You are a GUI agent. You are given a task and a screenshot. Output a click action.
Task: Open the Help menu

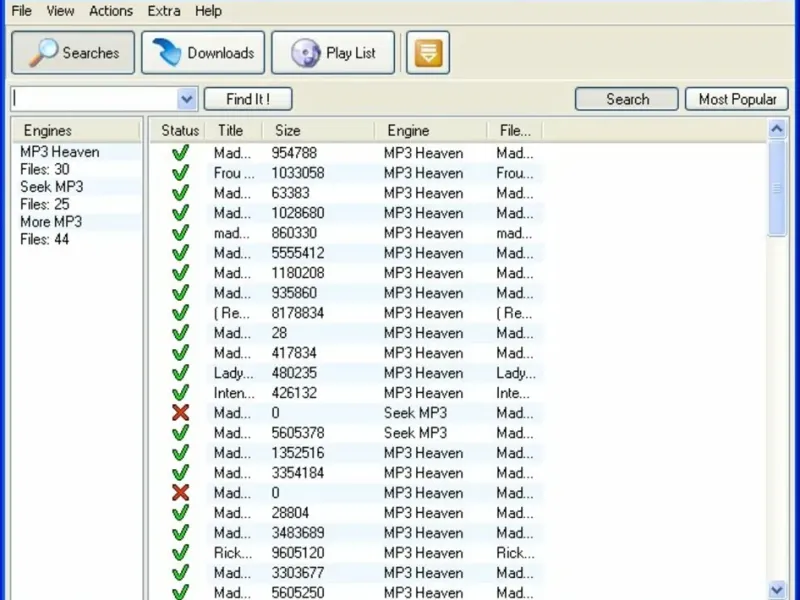208,11
